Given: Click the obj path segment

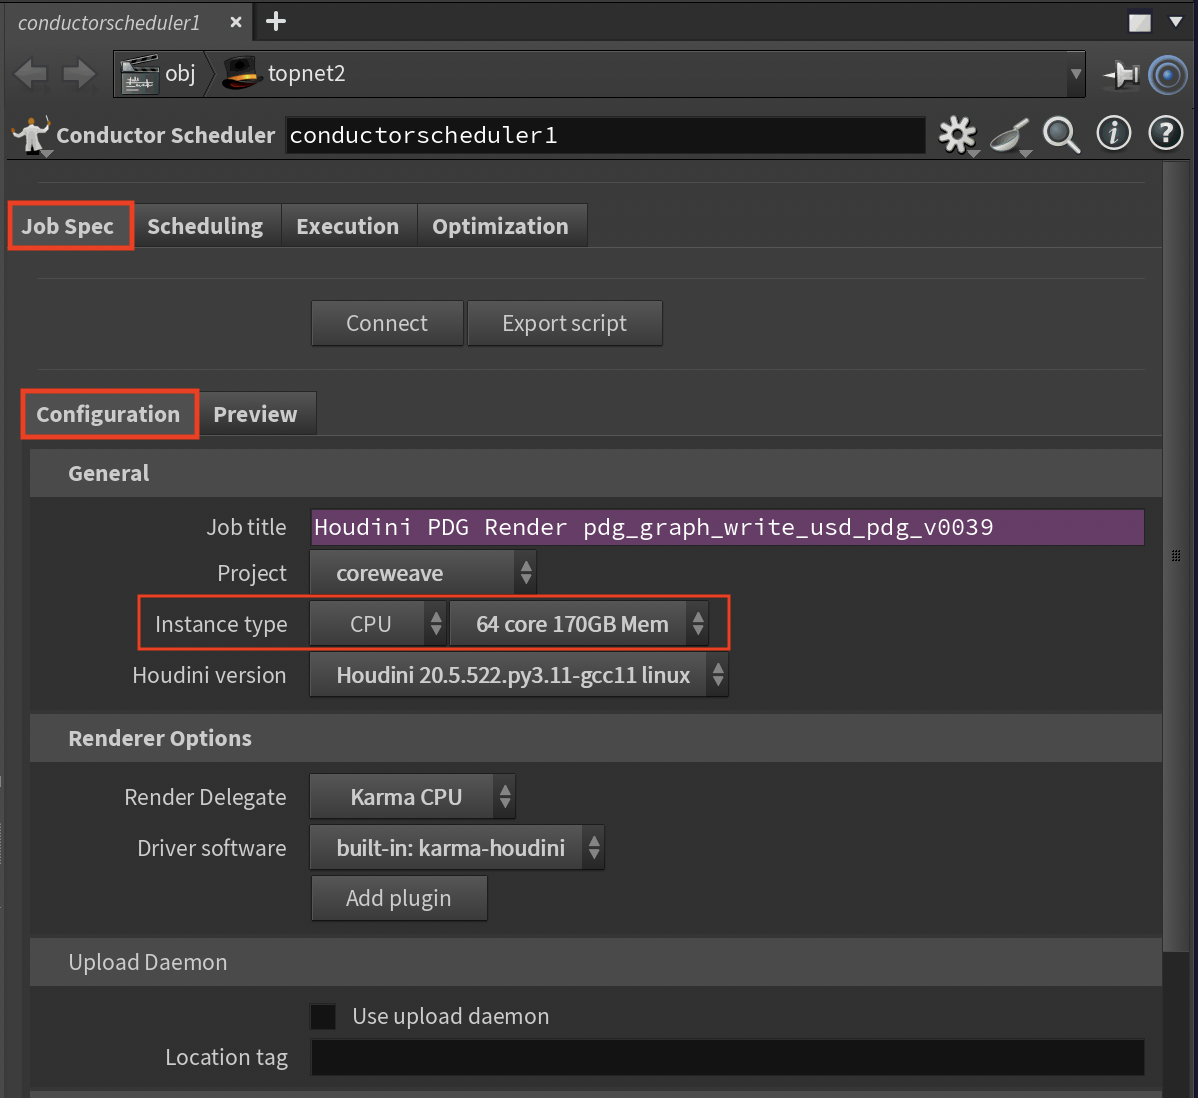Looking at the screenshot, I should tap(180, 73).
